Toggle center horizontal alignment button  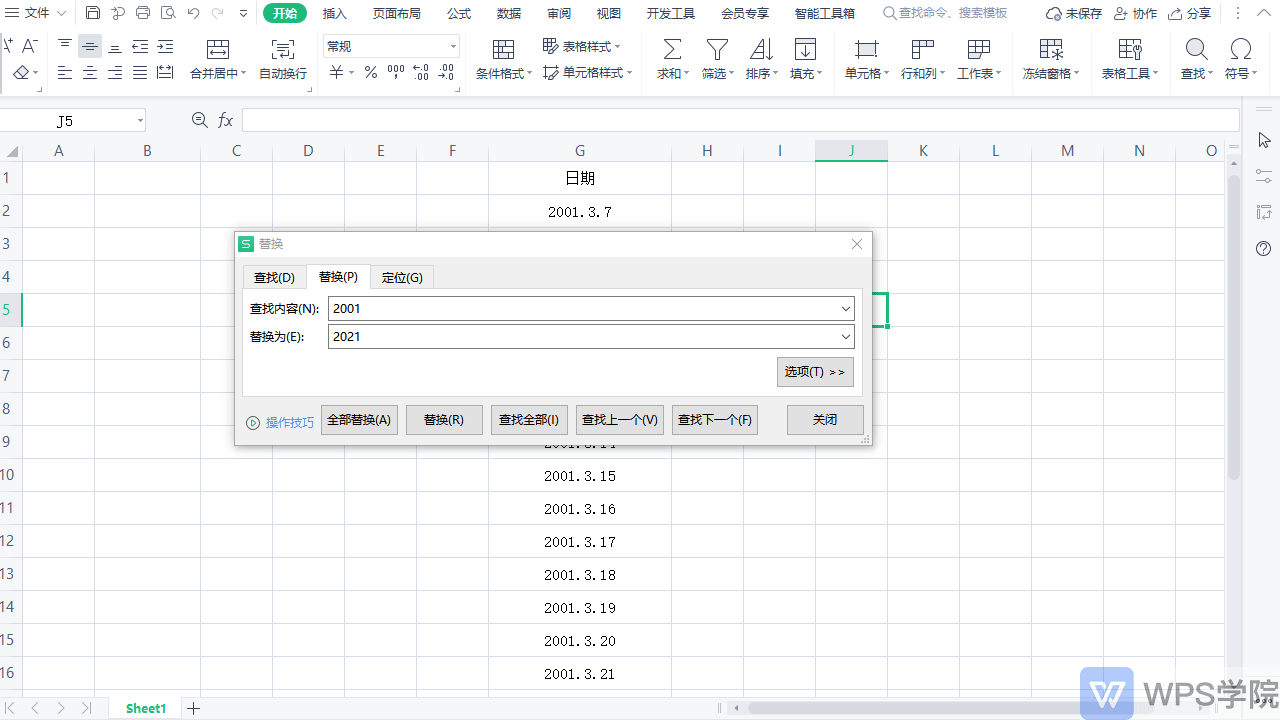pyautogui.click(x=90, y=72)
